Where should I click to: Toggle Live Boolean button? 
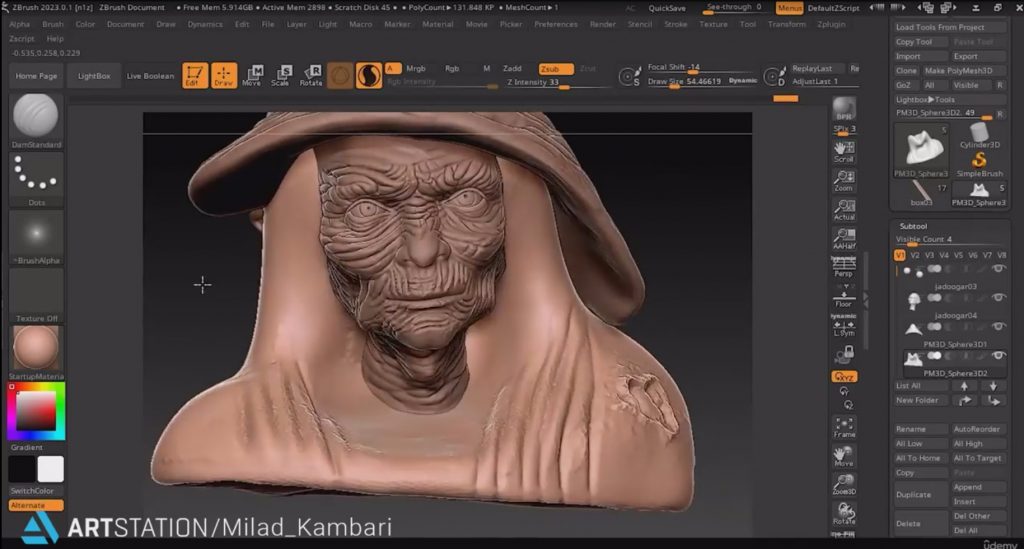150,76
